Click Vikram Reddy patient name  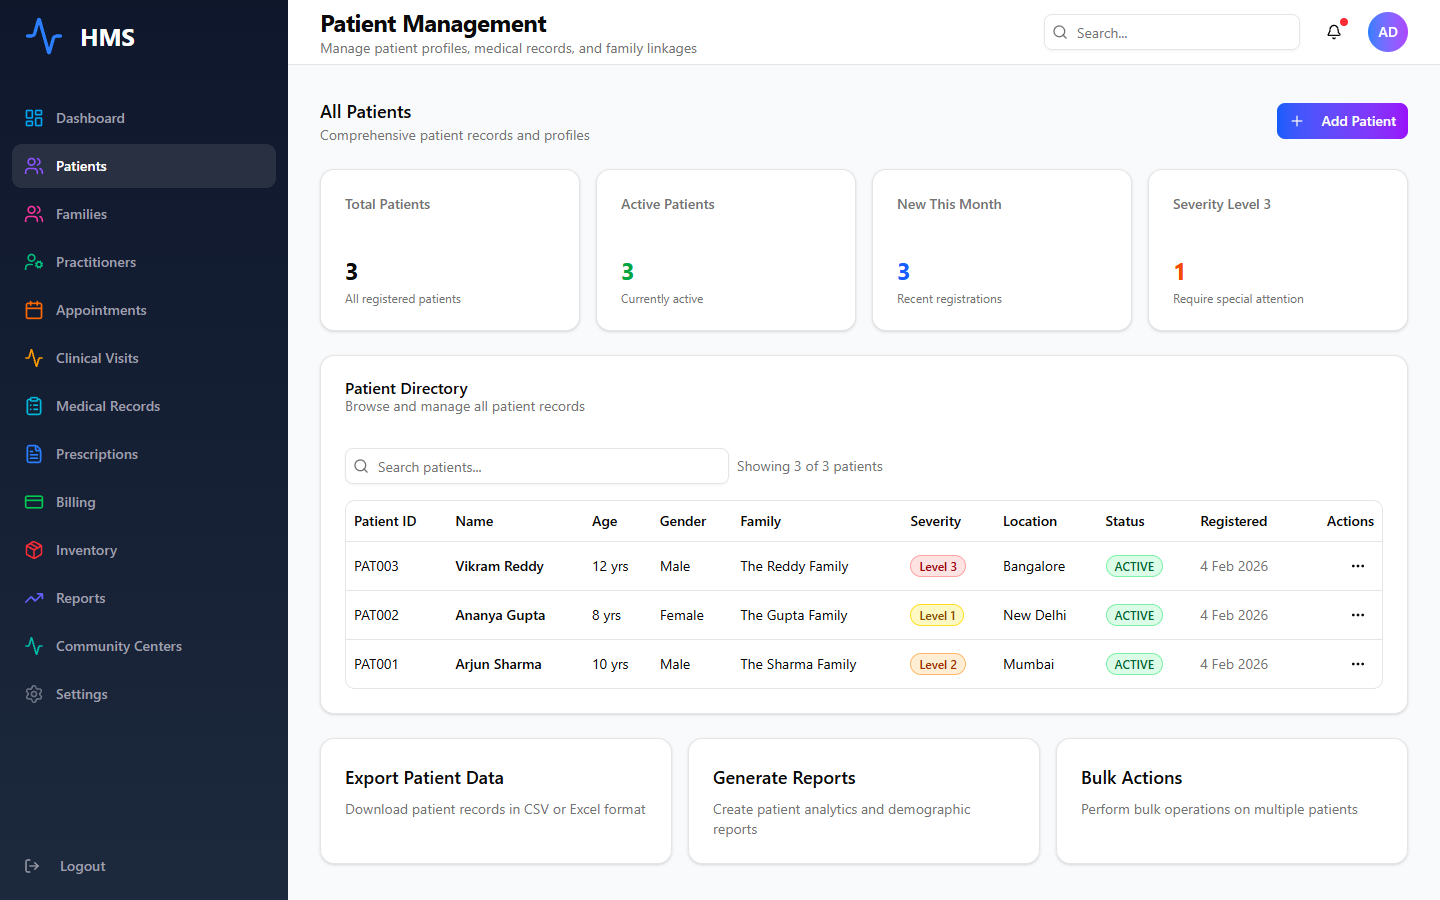coord(499,566)
